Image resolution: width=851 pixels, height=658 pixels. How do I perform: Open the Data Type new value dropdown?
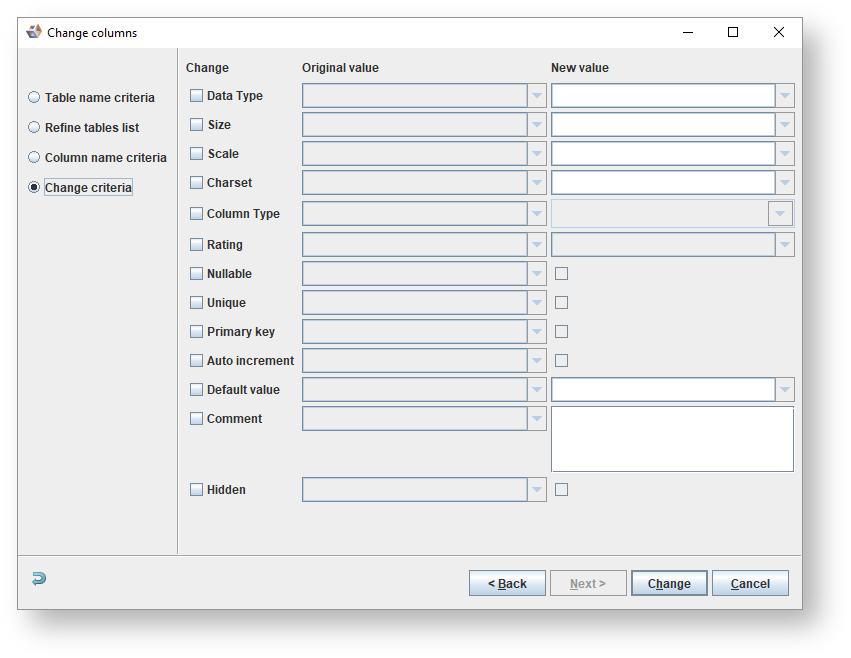coord(785,96)
